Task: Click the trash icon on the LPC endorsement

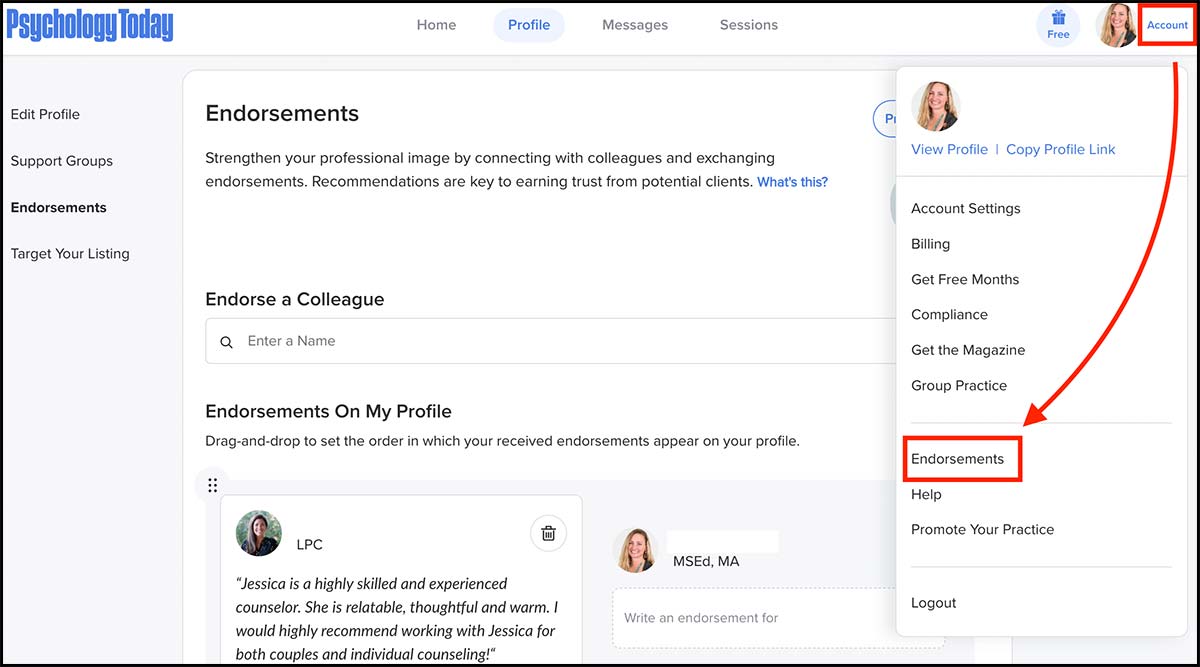Action: coord(548,533)
